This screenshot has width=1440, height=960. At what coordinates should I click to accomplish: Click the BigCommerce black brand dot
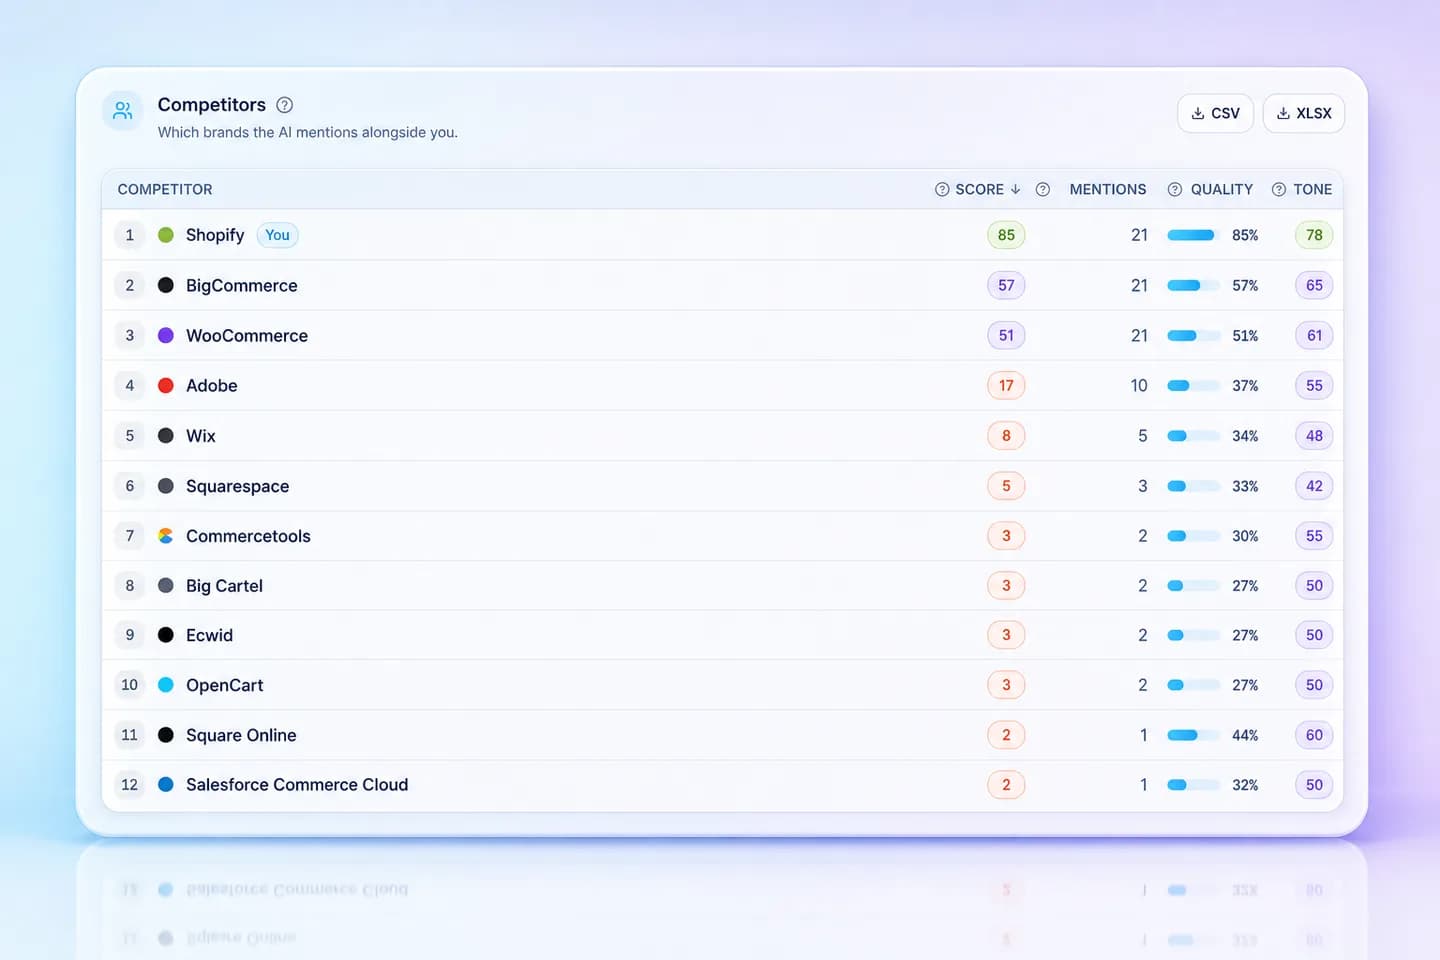[x=166, y=285]
